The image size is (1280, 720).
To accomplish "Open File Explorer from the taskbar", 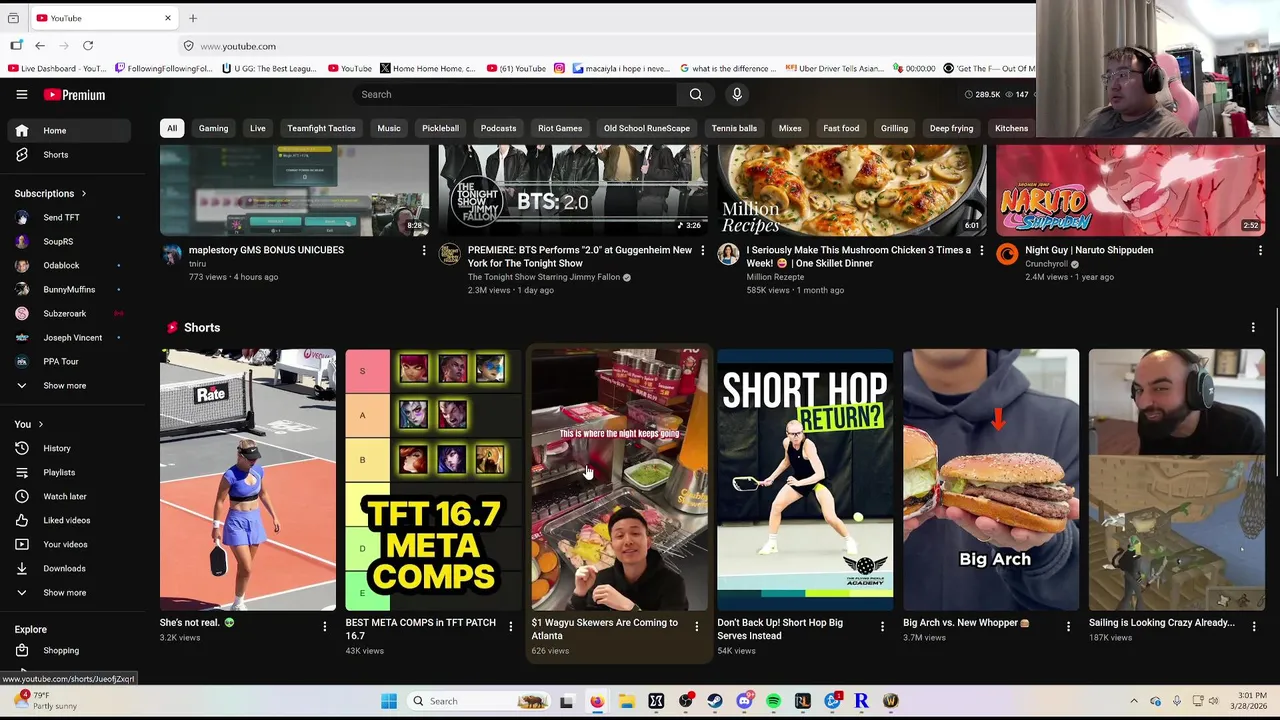I will pyautogui.click(x=626, y=701).
